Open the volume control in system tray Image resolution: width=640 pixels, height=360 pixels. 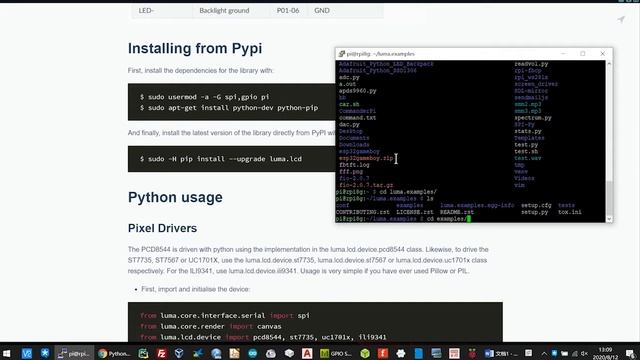click(x=584, y=353)
